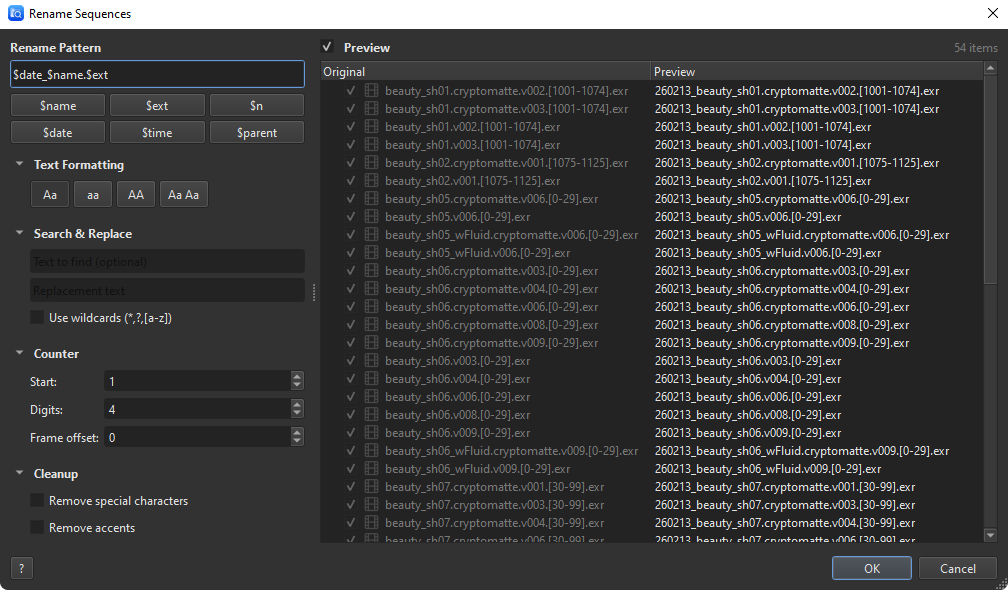Image resolution: width=1008 pixels, height=590 pixels.
Task: Sort by the Original column header
Action: click(485, 72)
